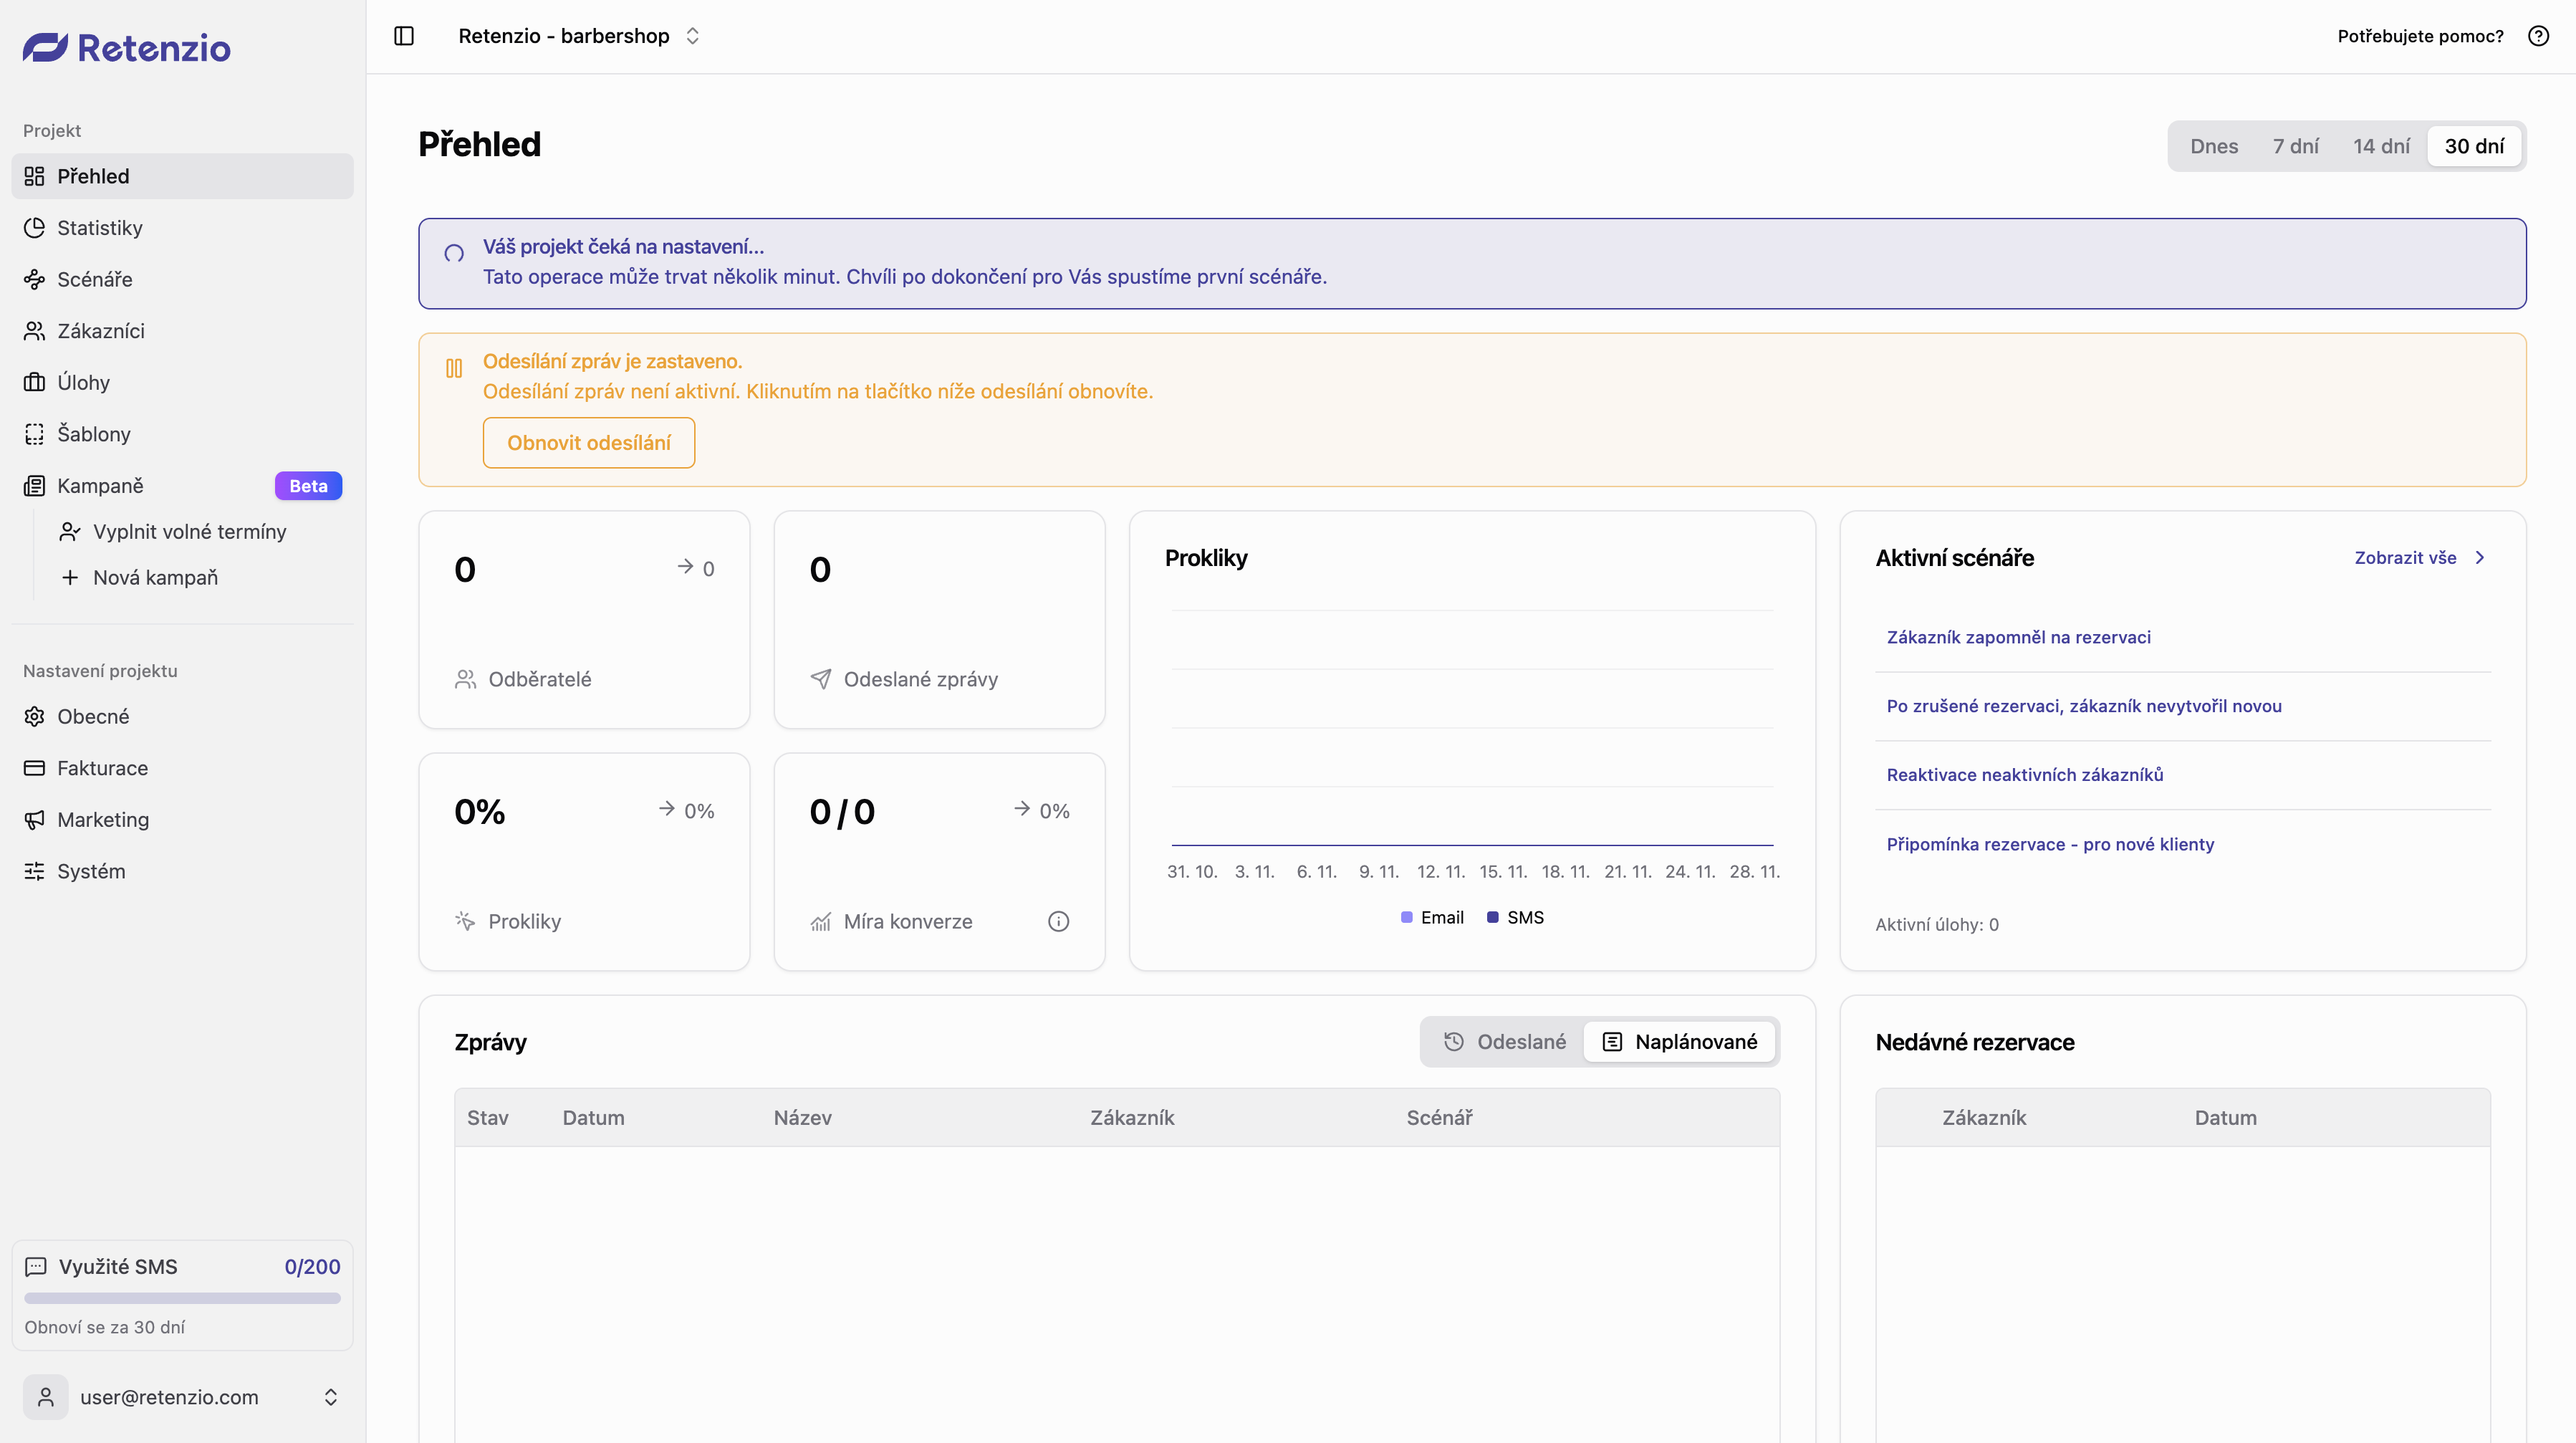The height and width of the screenshot is (1443, 2576).
Task: Click the Obnovit odesílání button
Action: point(589,442)
